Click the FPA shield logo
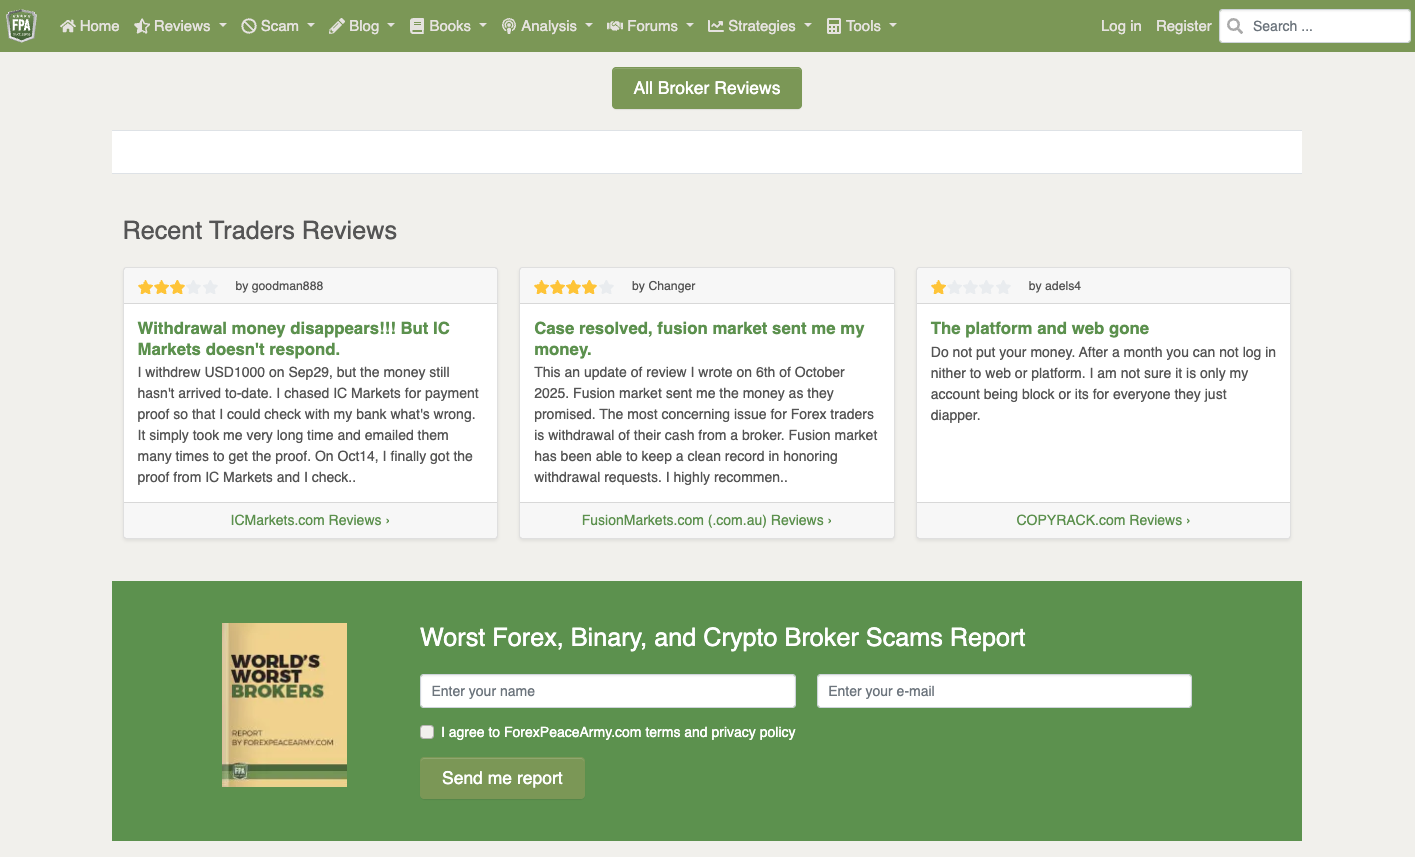The width and height of the screenshot is (1415, 857). (x=22, y=26)
